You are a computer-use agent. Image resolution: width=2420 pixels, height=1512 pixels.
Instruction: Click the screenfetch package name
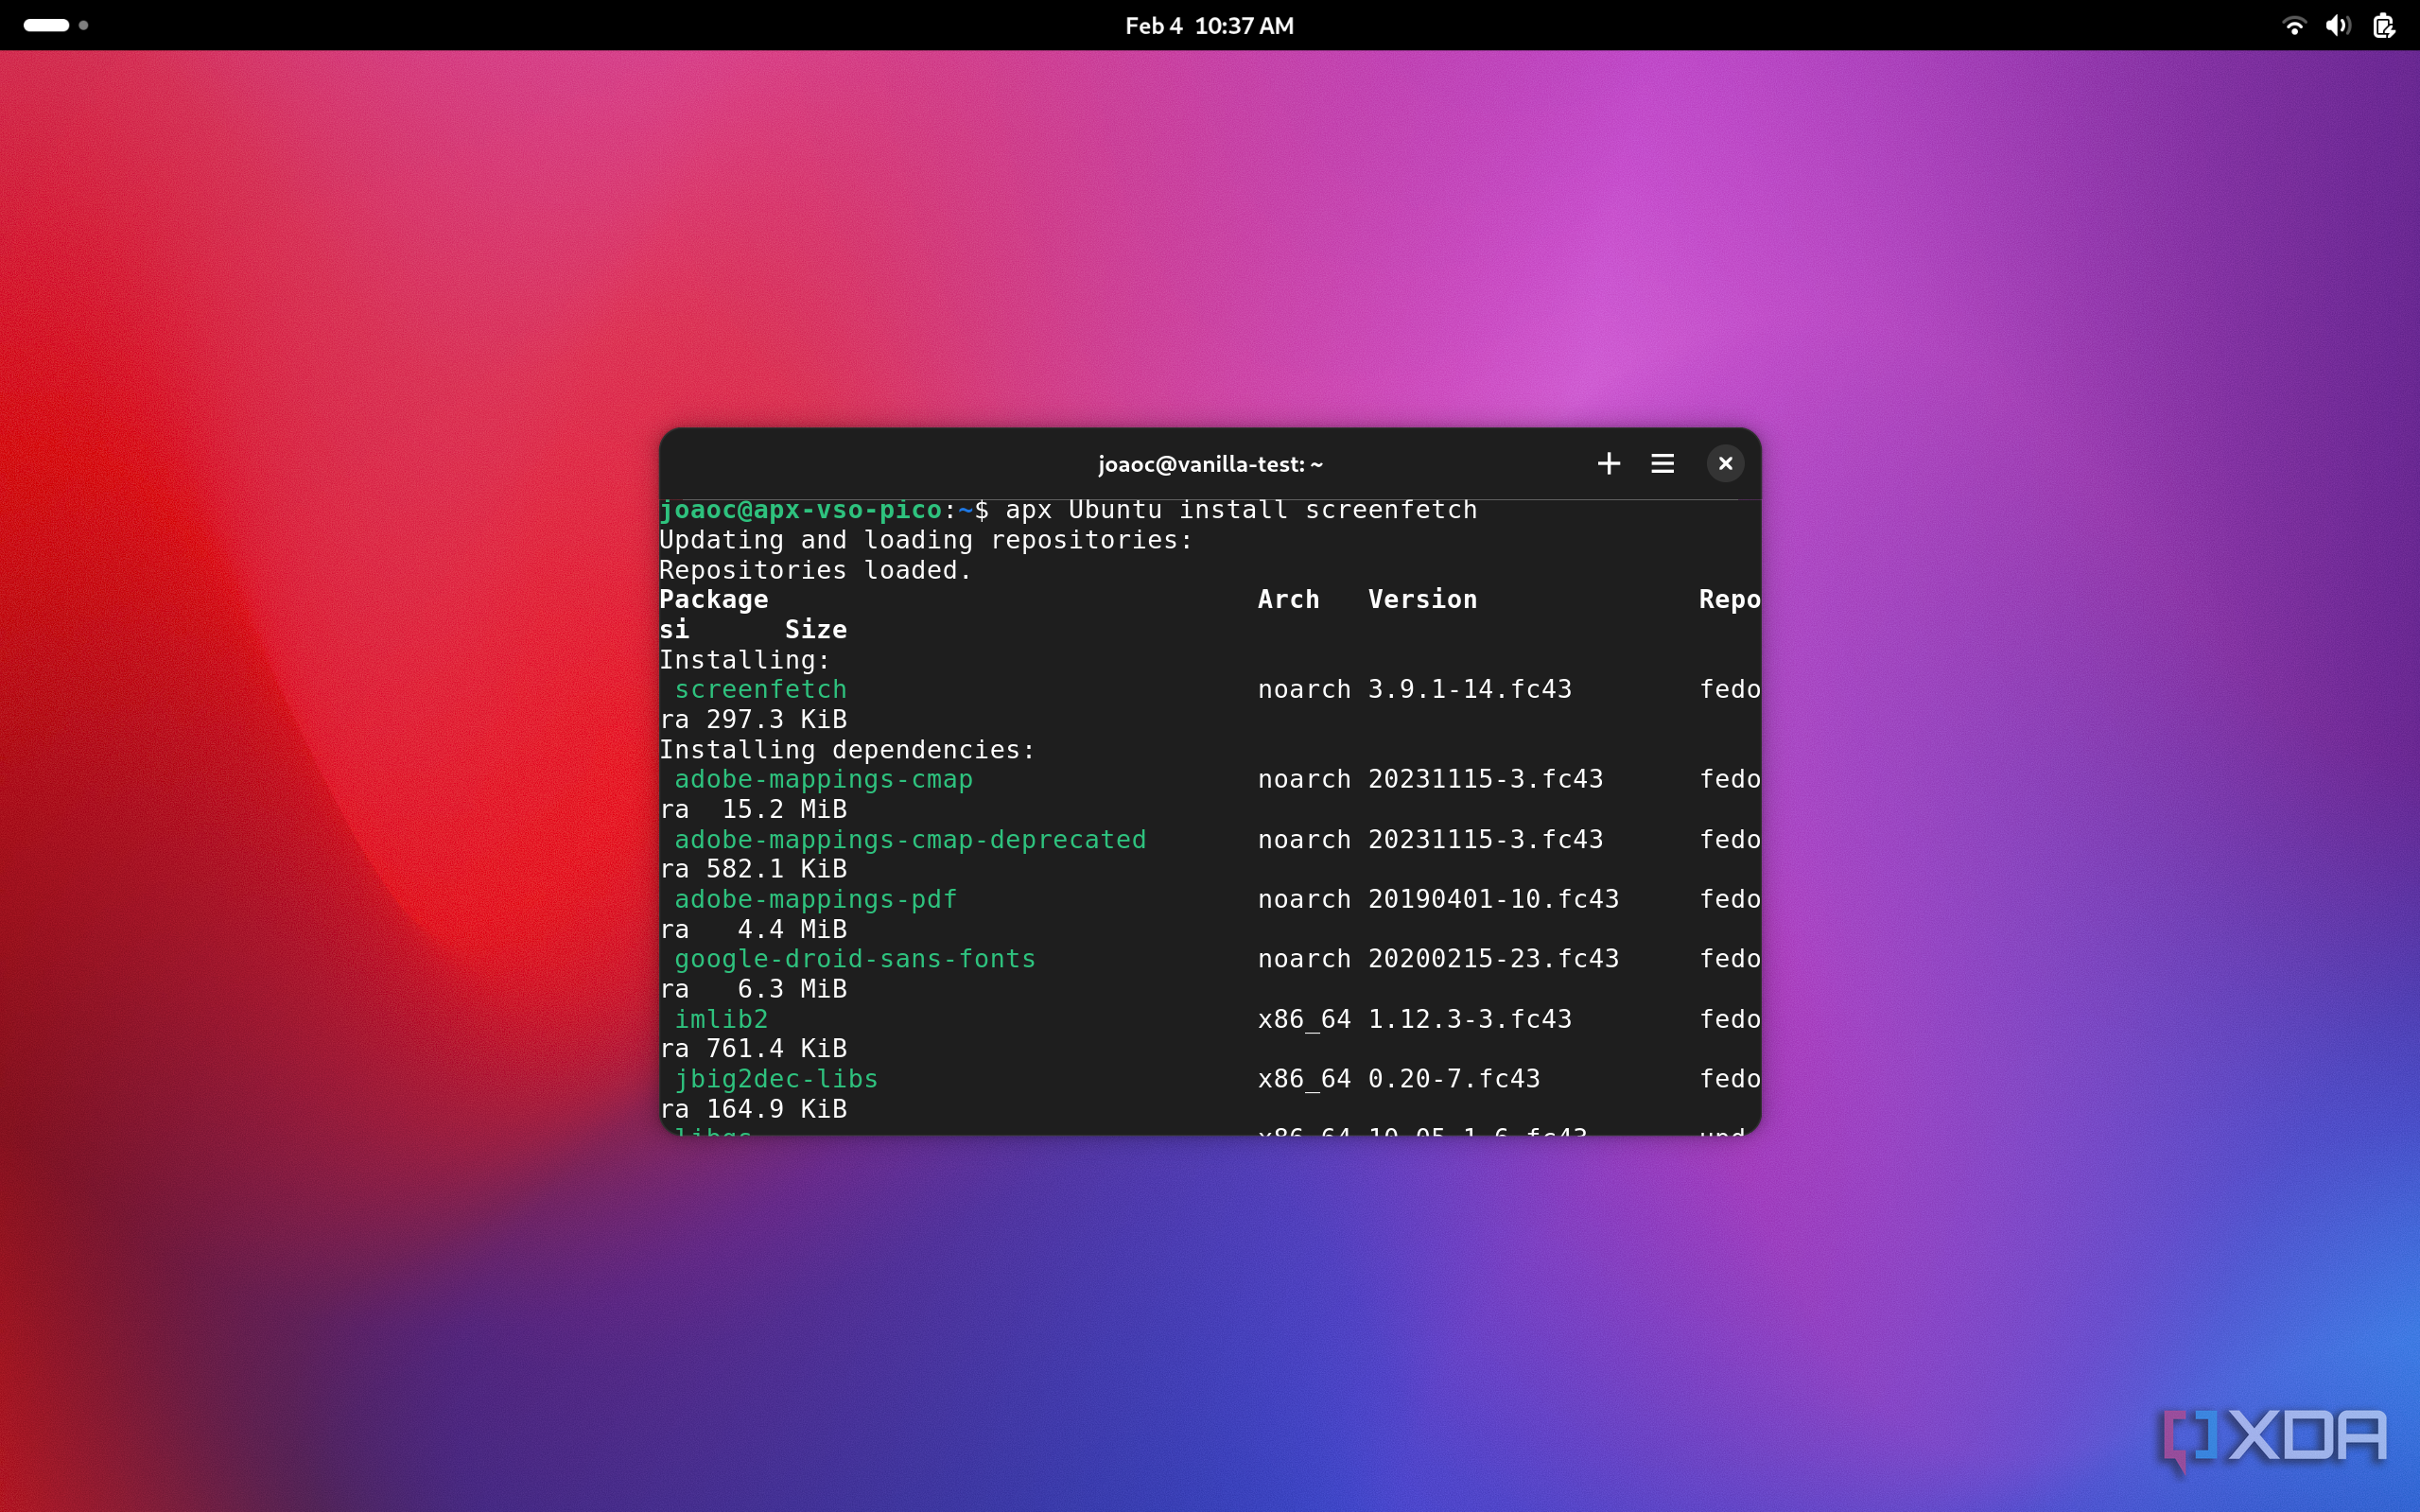(x=761, y=690)
